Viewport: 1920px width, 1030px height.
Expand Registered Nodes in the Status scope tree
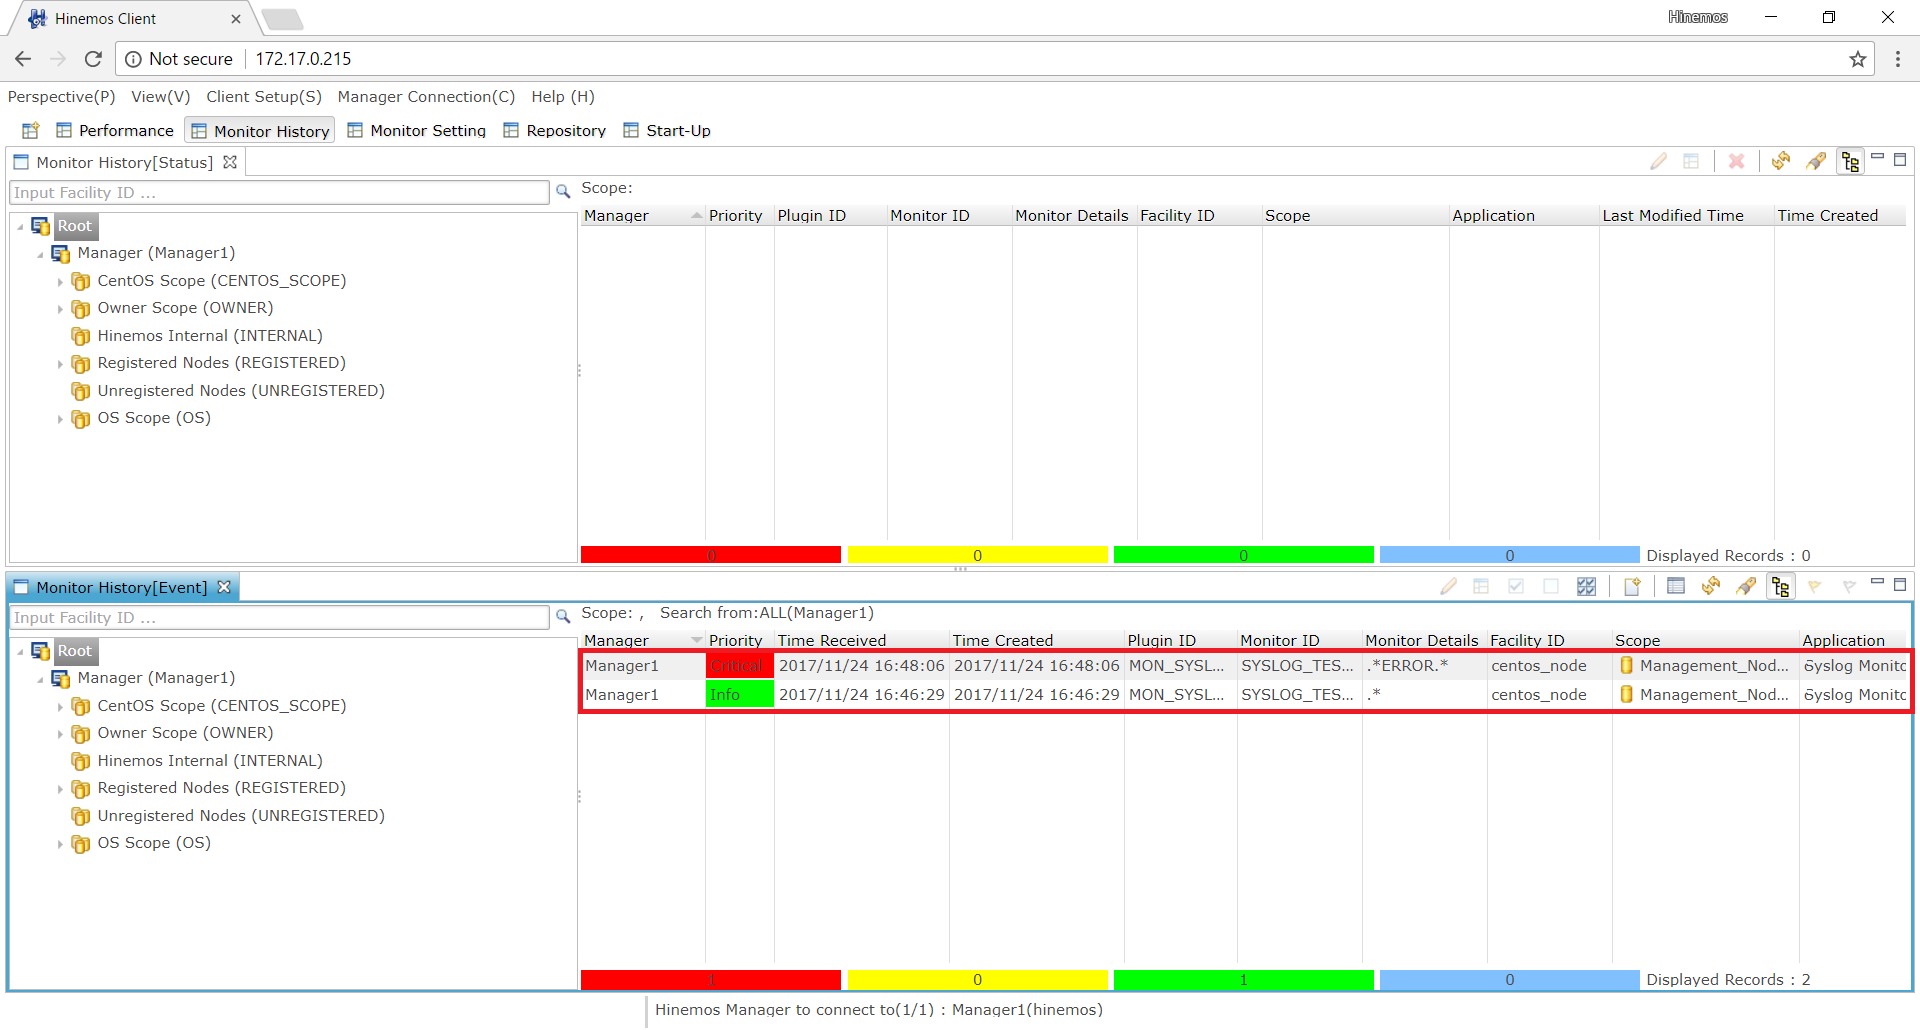(x=60, y=364)
